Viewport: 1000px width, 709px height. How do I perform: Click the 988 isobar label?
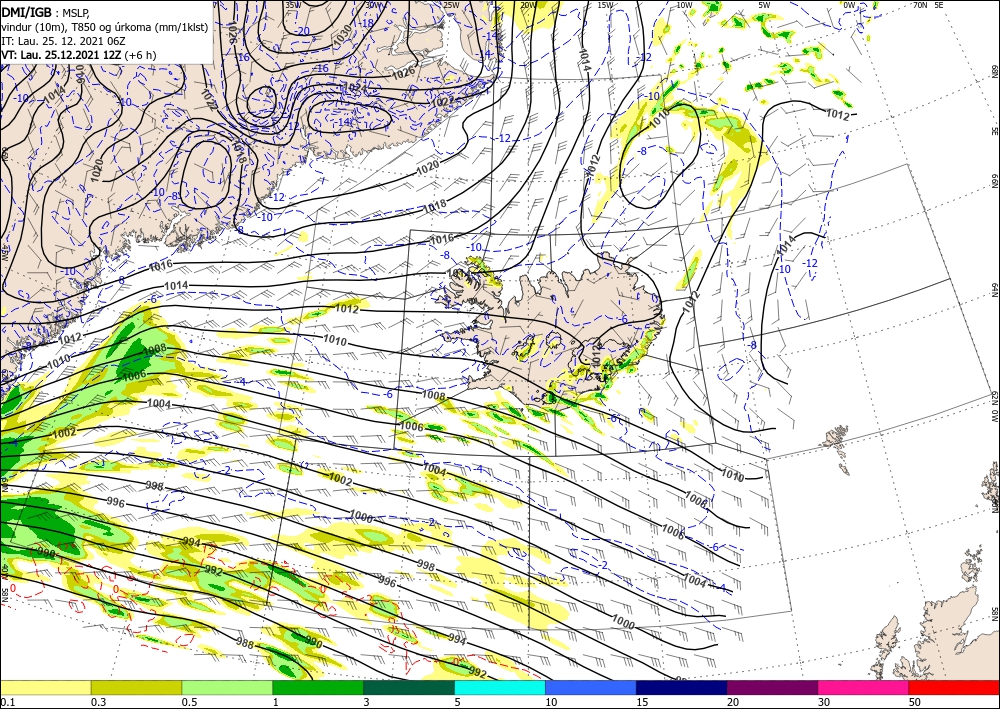[x=245, y=643]
